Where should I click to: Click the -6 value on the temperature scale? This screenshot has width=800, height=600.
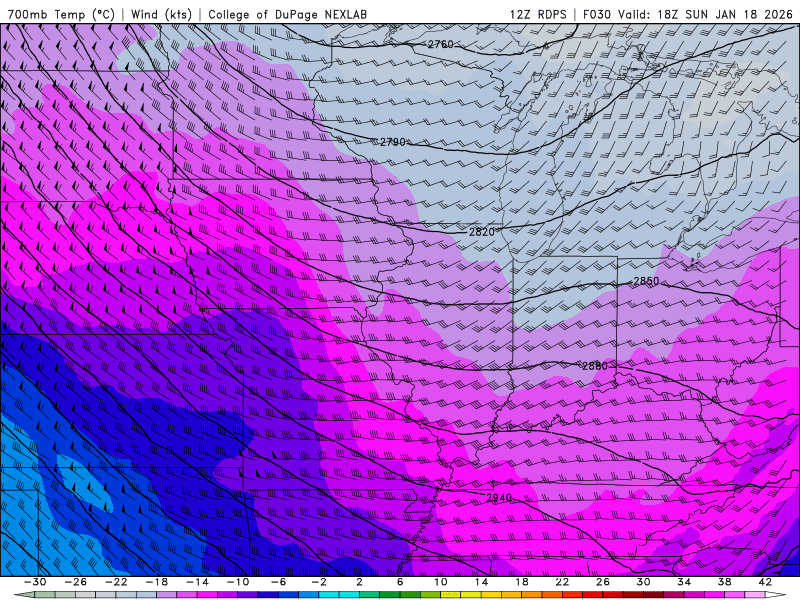coord(279,582)
